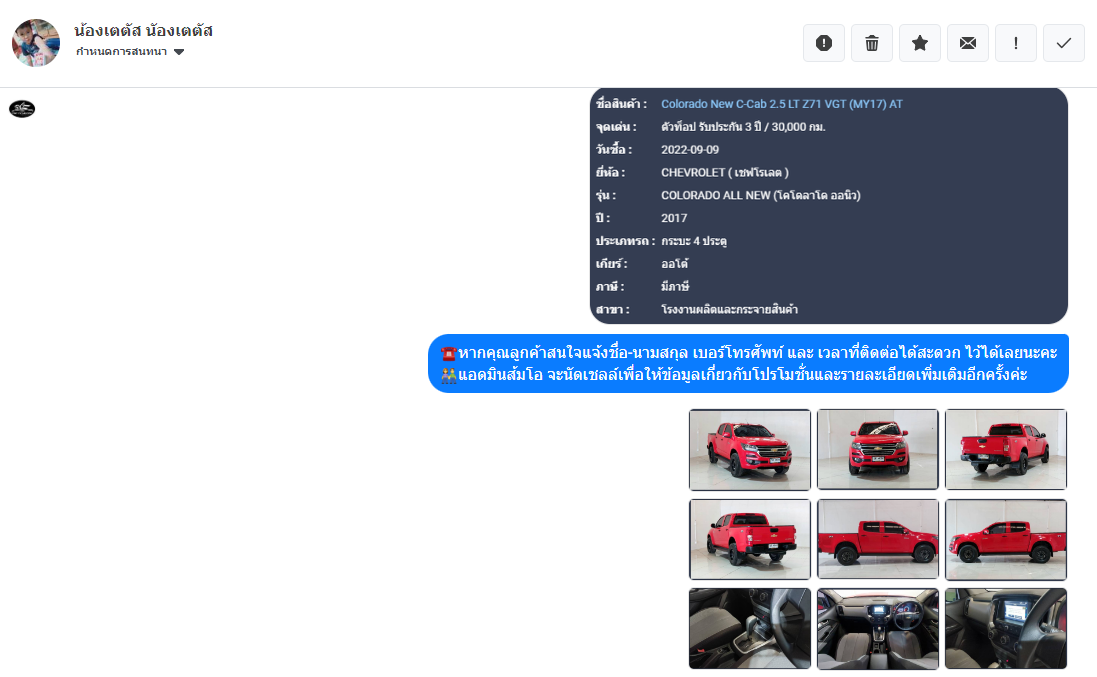
Task: Click tax value มีภาษี
Action: 675,287
